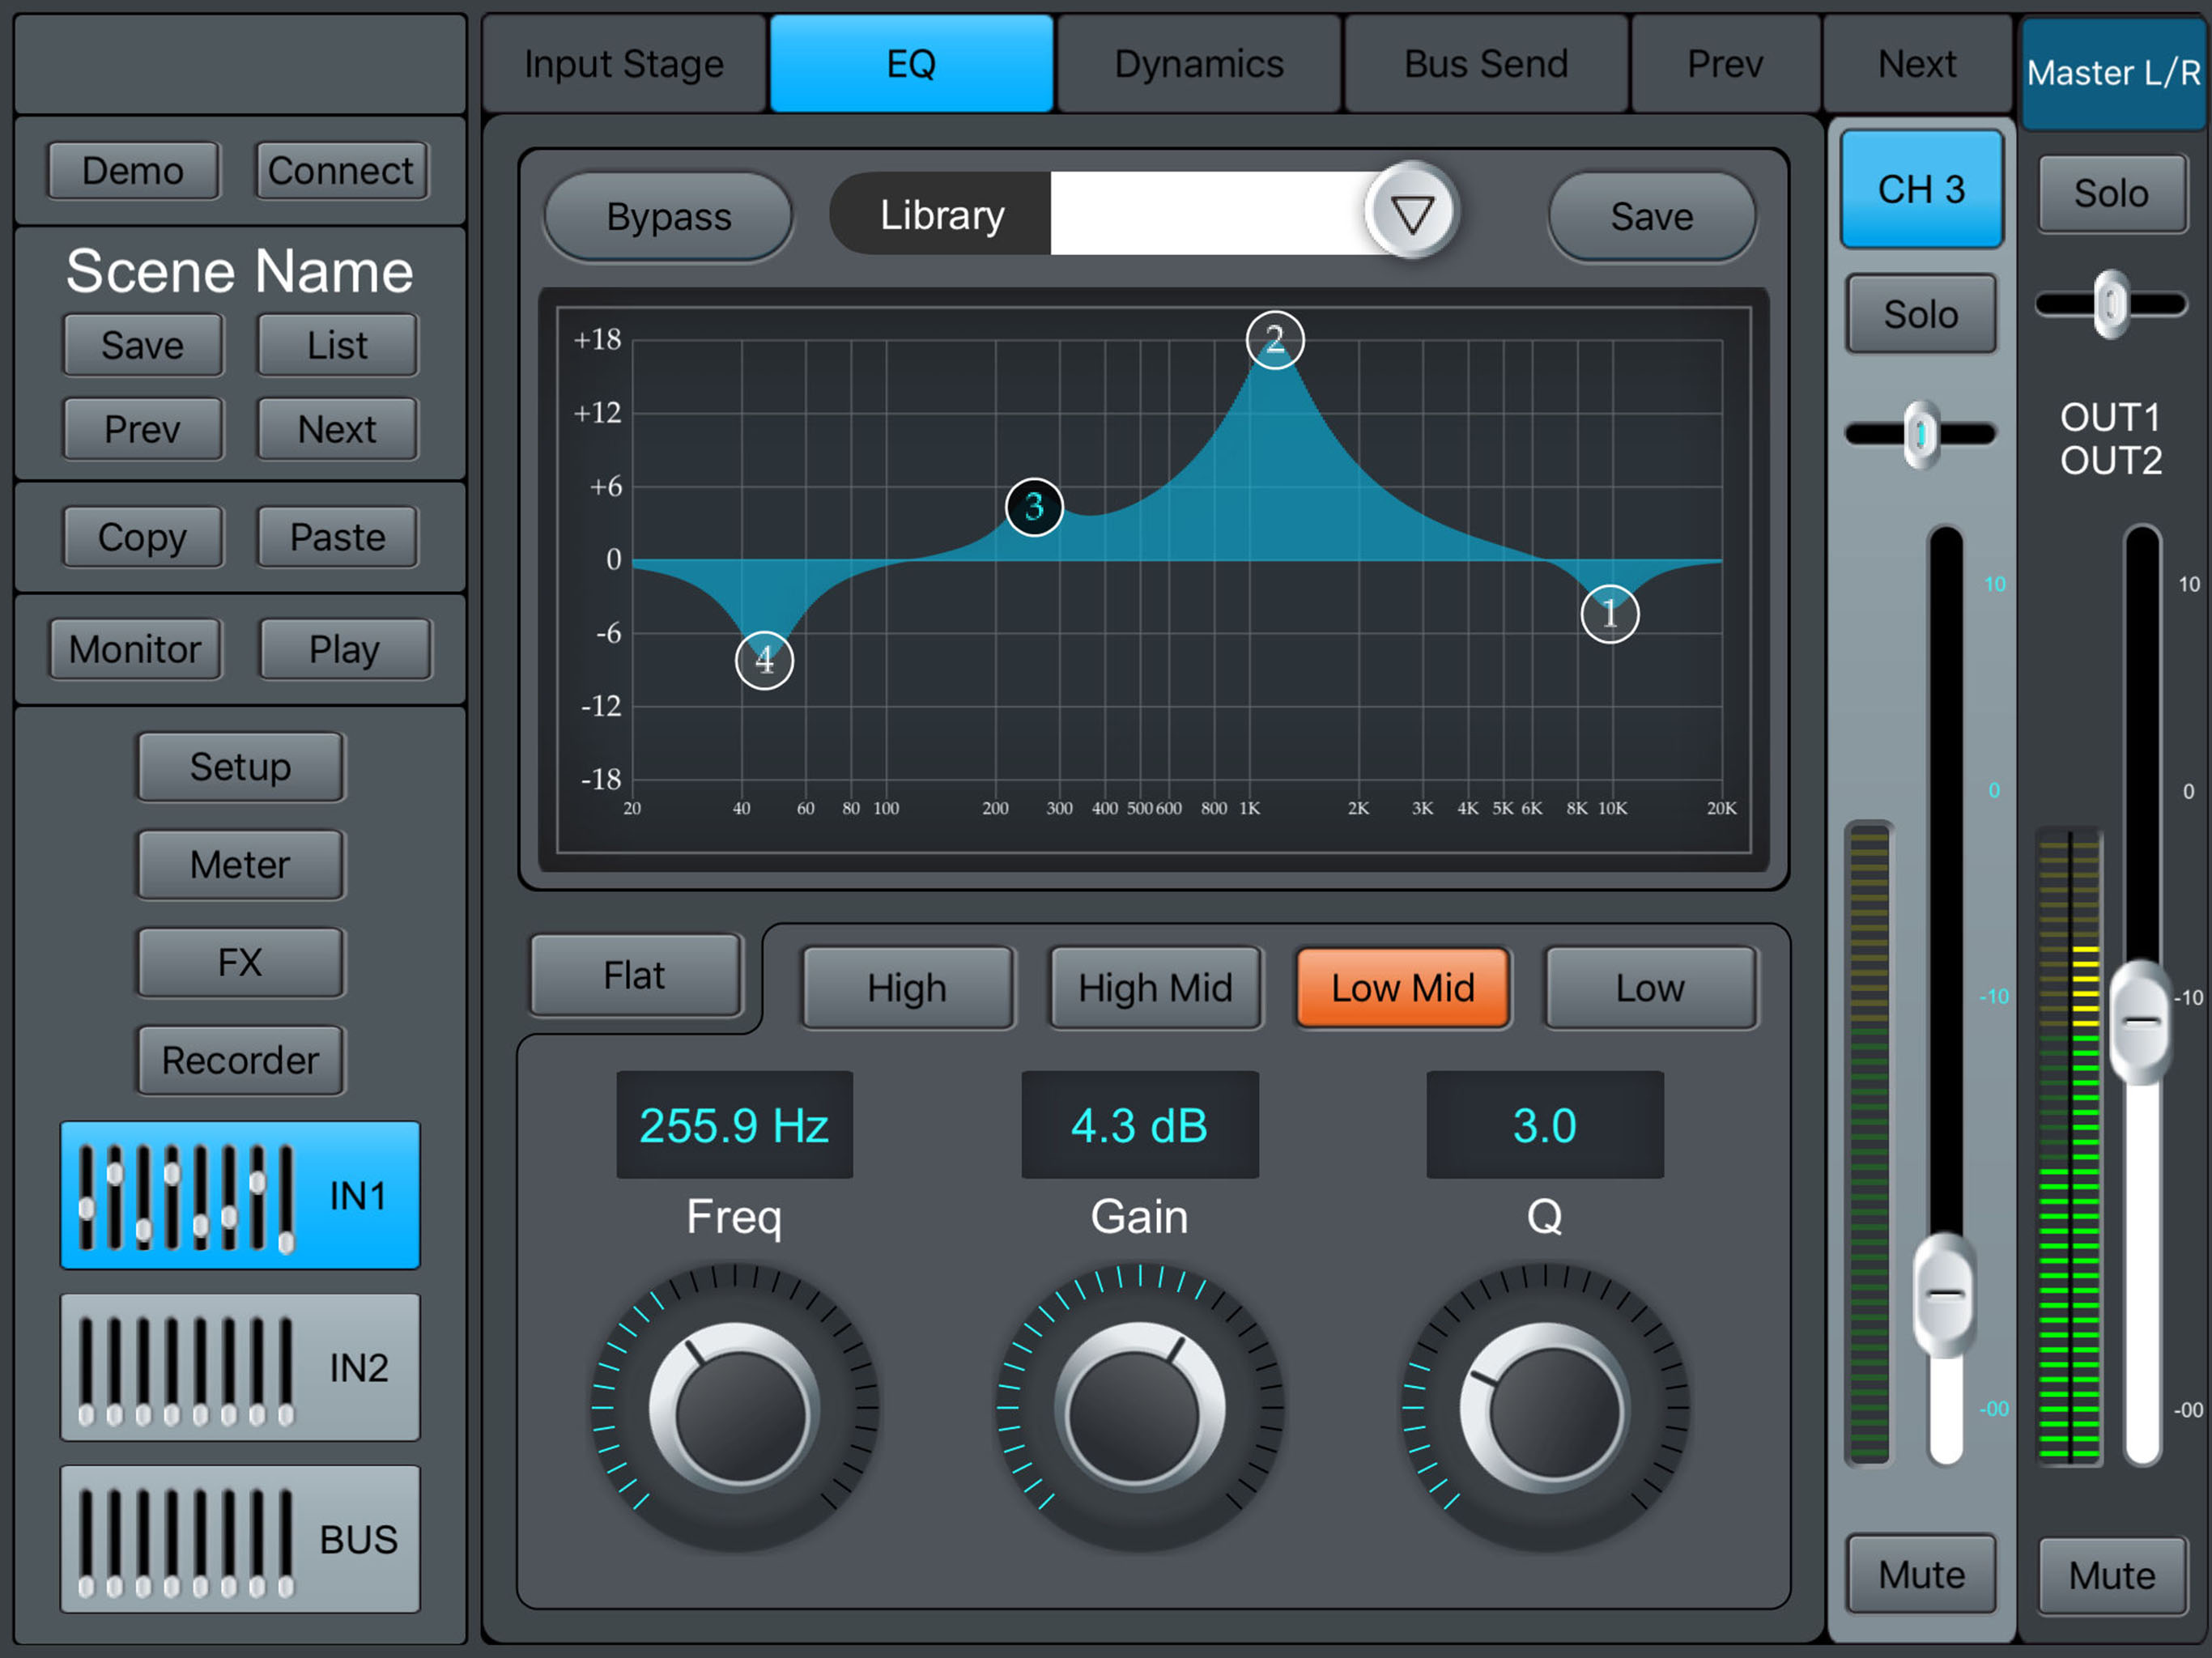The image size is (2212, 1658).
Task: Select EQ band node 1 on graph
Action: coord(1609,614)
